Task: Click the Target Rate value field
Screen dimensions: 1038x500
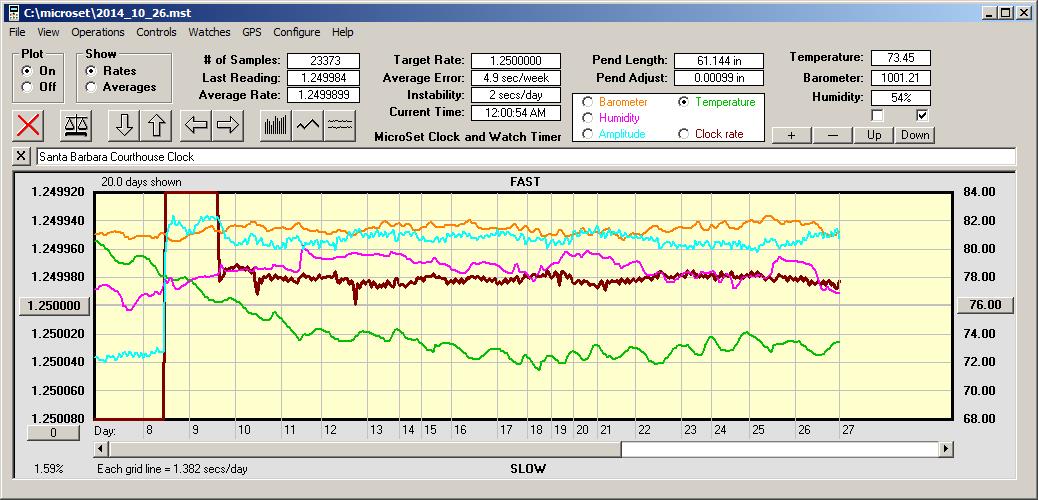Action: pos(516,61)
